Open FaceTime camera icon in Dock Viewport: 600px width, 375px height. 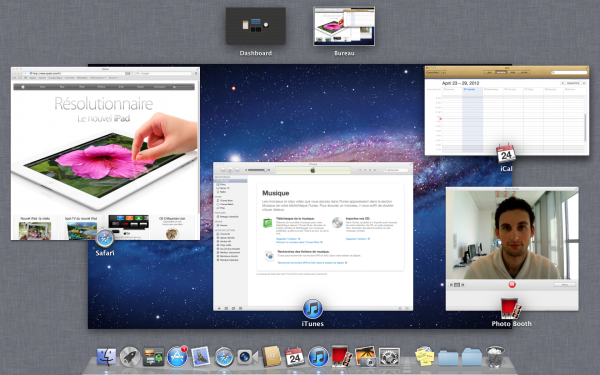point(248,357)
